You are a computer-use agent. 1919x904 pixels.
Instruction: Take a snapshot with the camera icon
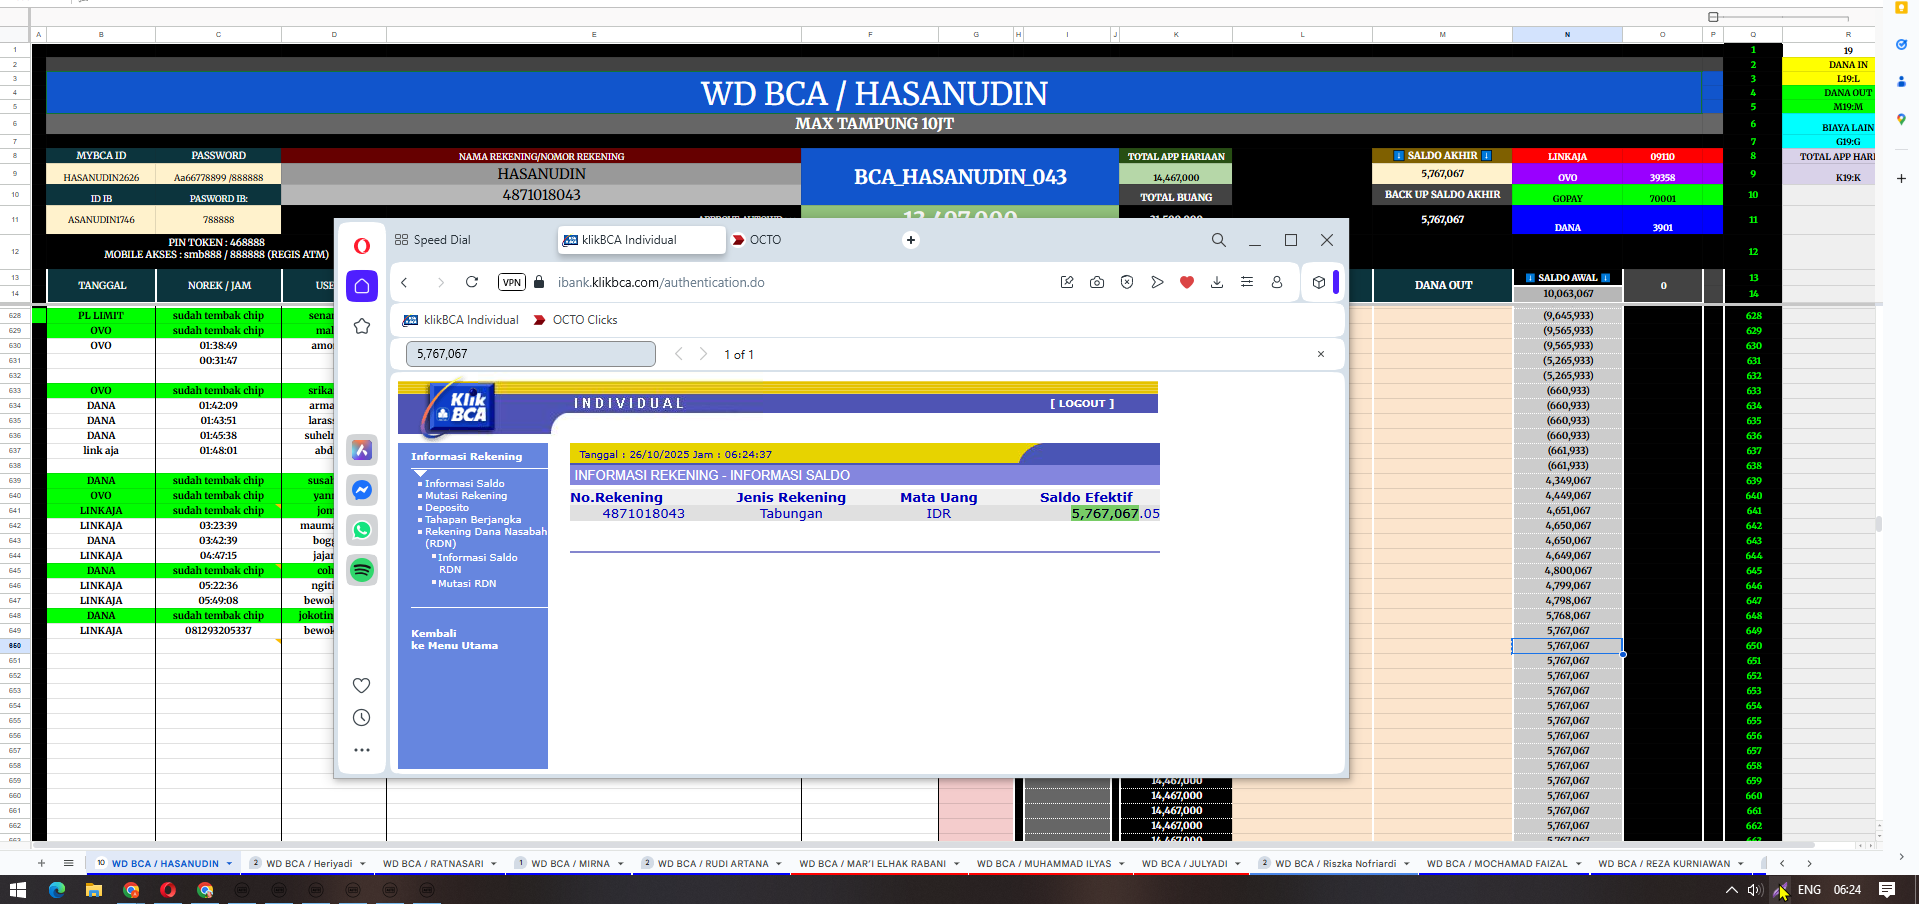click(x=1097, y=282)
